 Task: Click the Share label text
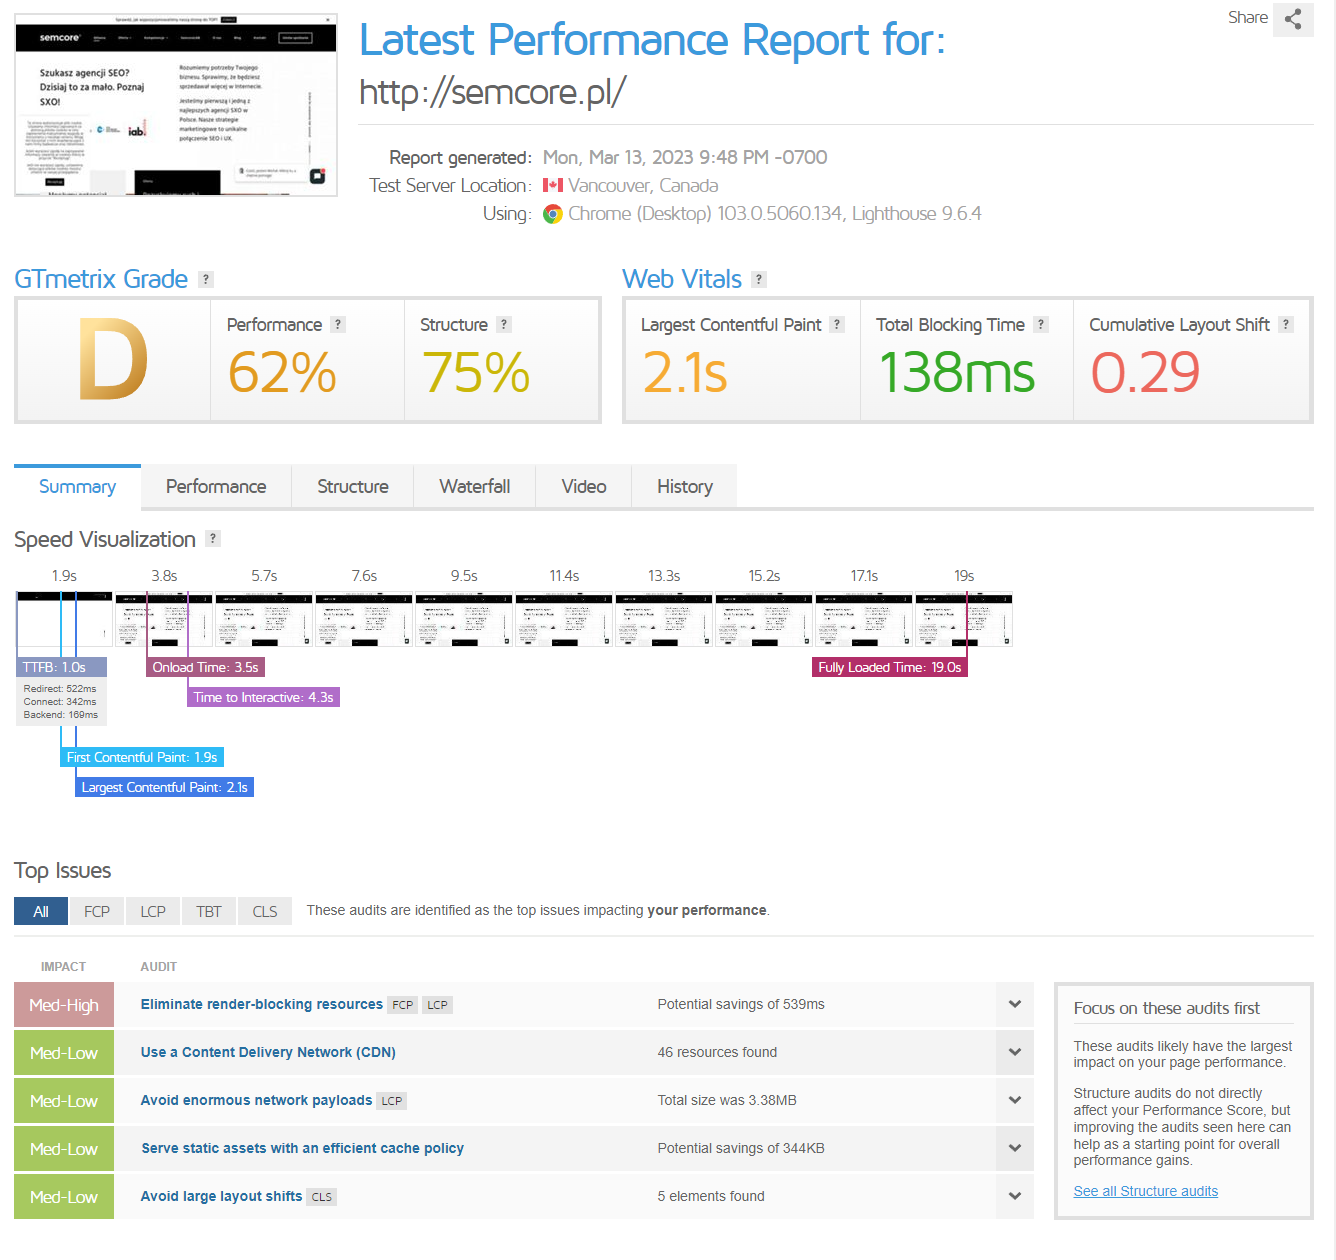(1248, 18)
